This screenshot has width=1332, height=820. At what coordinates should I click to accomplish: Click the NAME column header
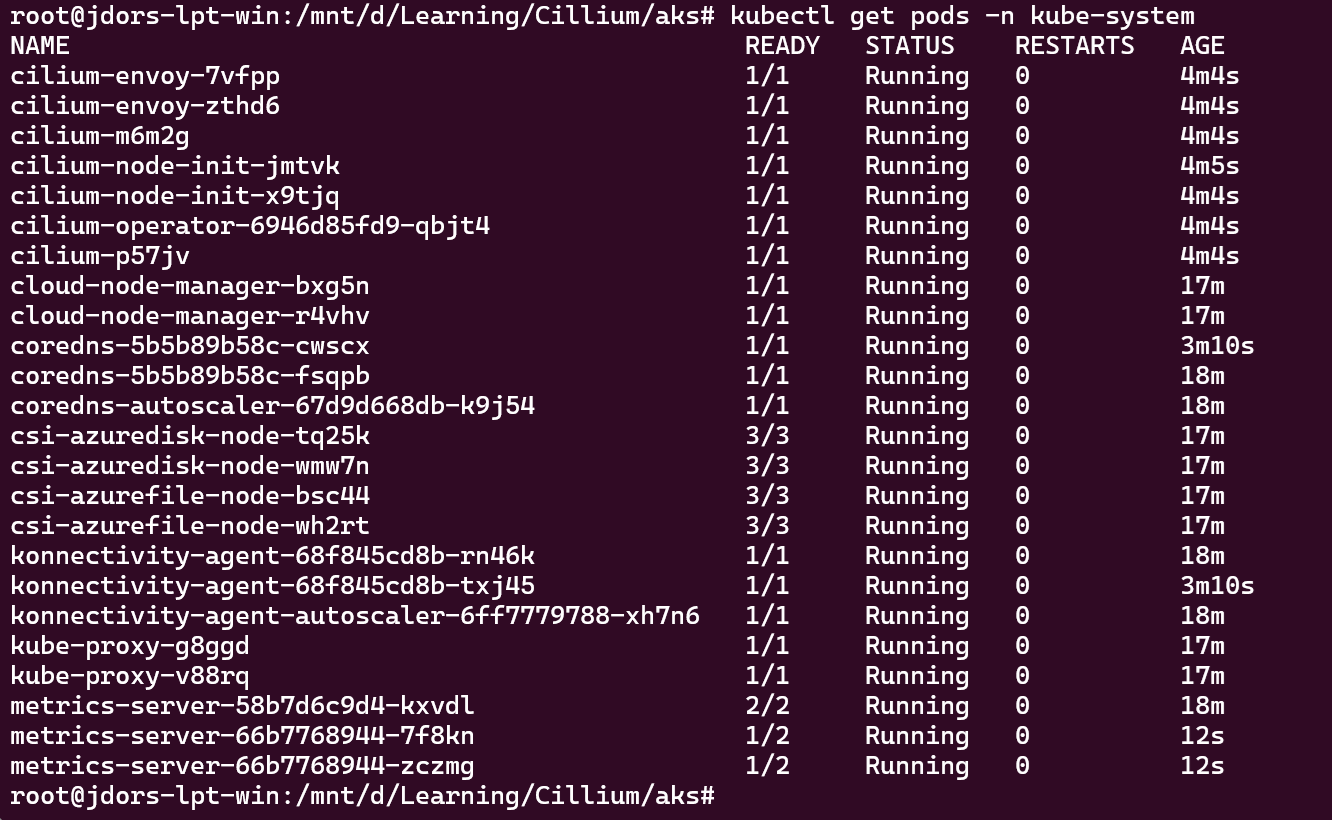(x=40, y=46)
